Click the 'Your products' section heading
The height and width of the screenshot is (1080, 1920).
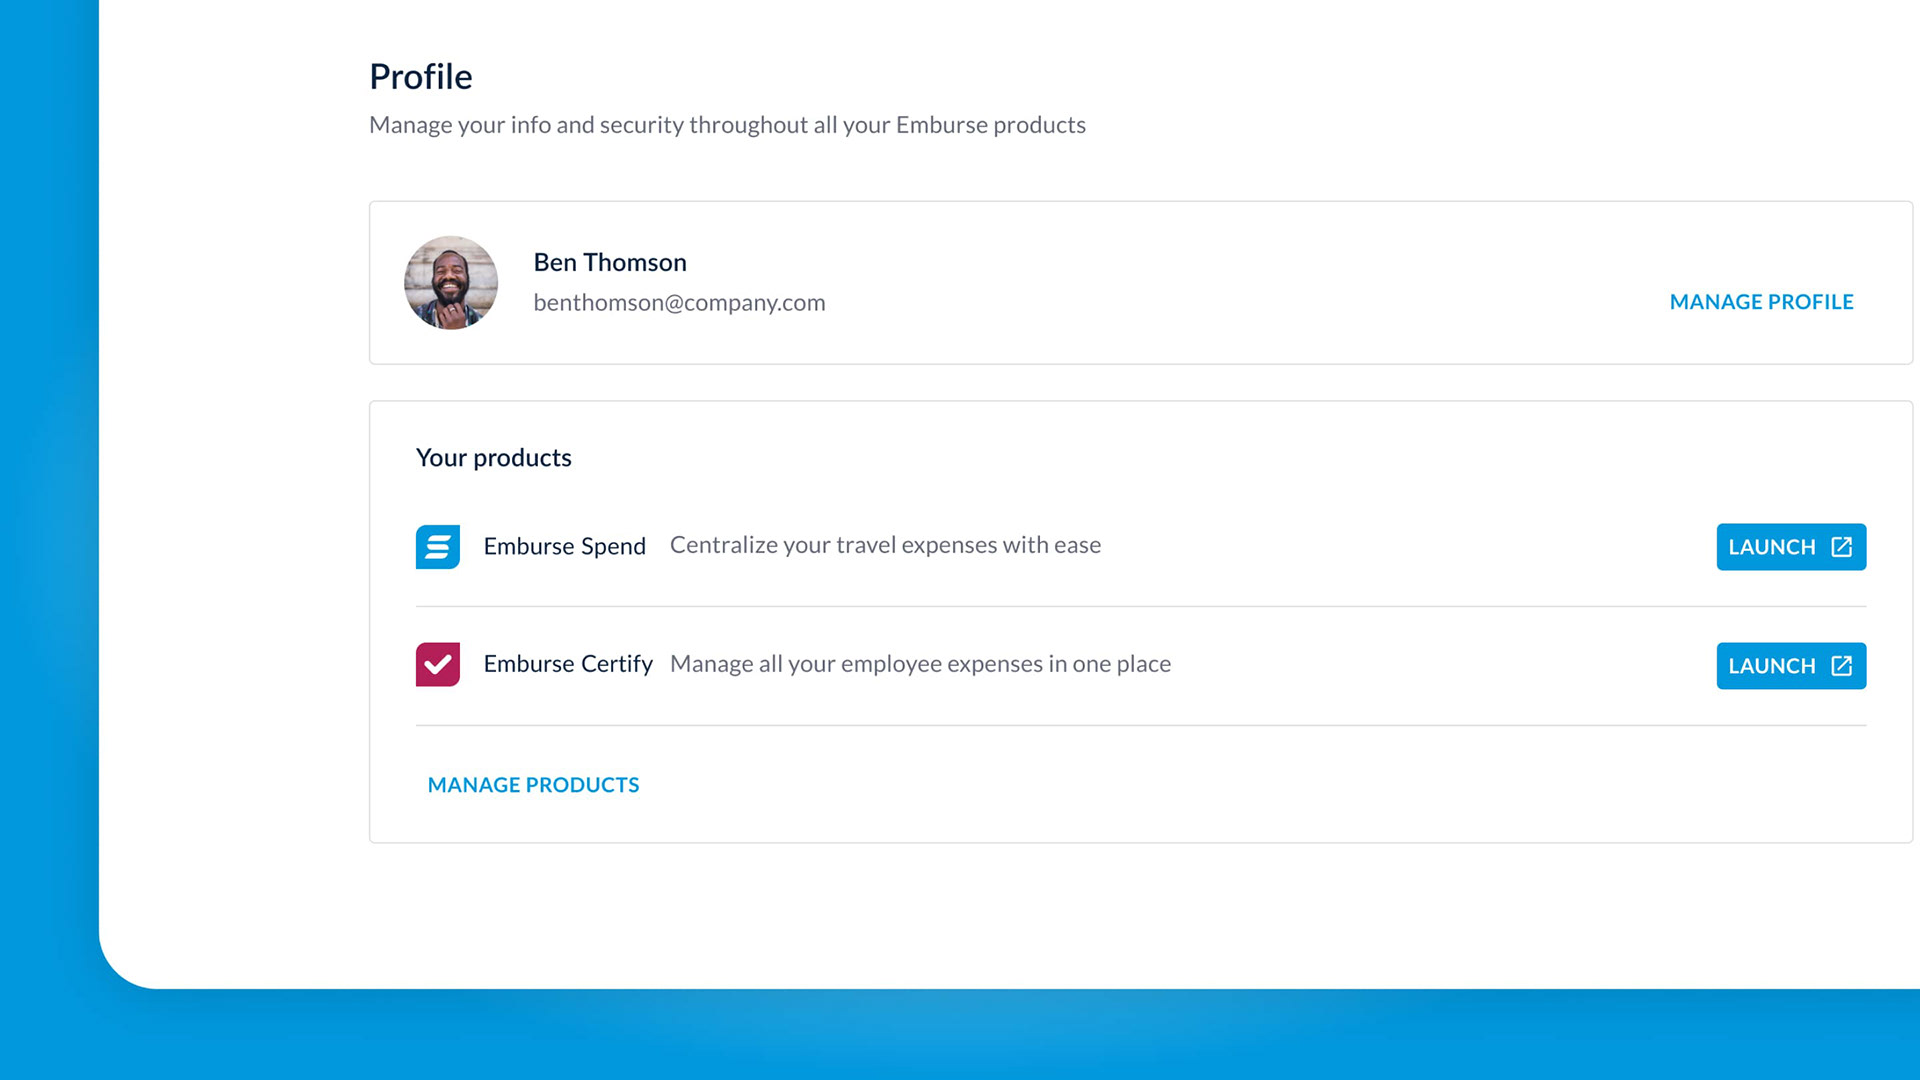(x=494, y=458)
